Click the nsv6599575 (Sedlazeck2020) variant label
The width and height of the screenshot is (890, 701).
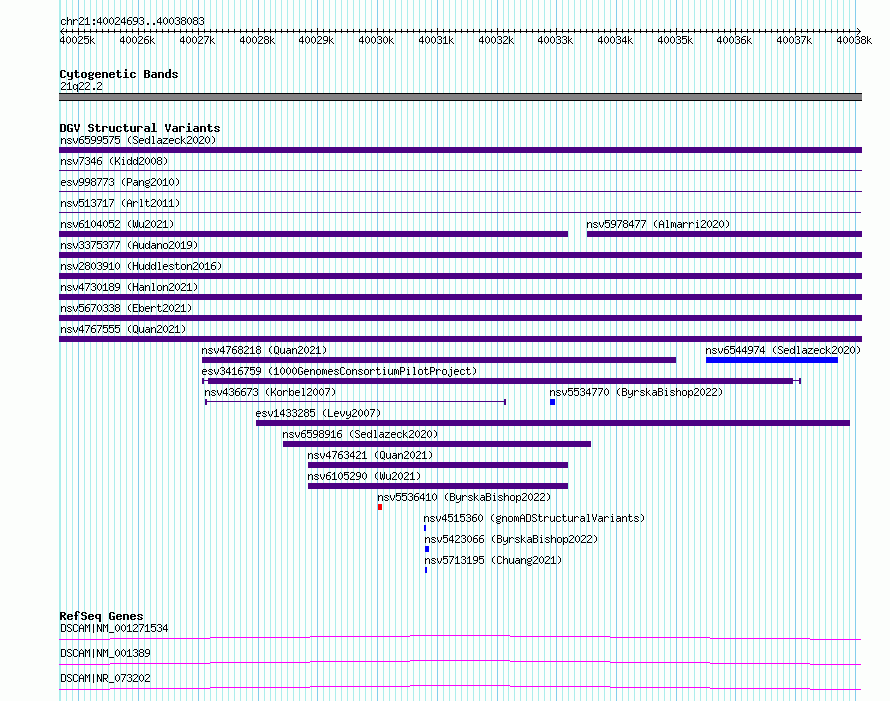(x=138, y=140)
